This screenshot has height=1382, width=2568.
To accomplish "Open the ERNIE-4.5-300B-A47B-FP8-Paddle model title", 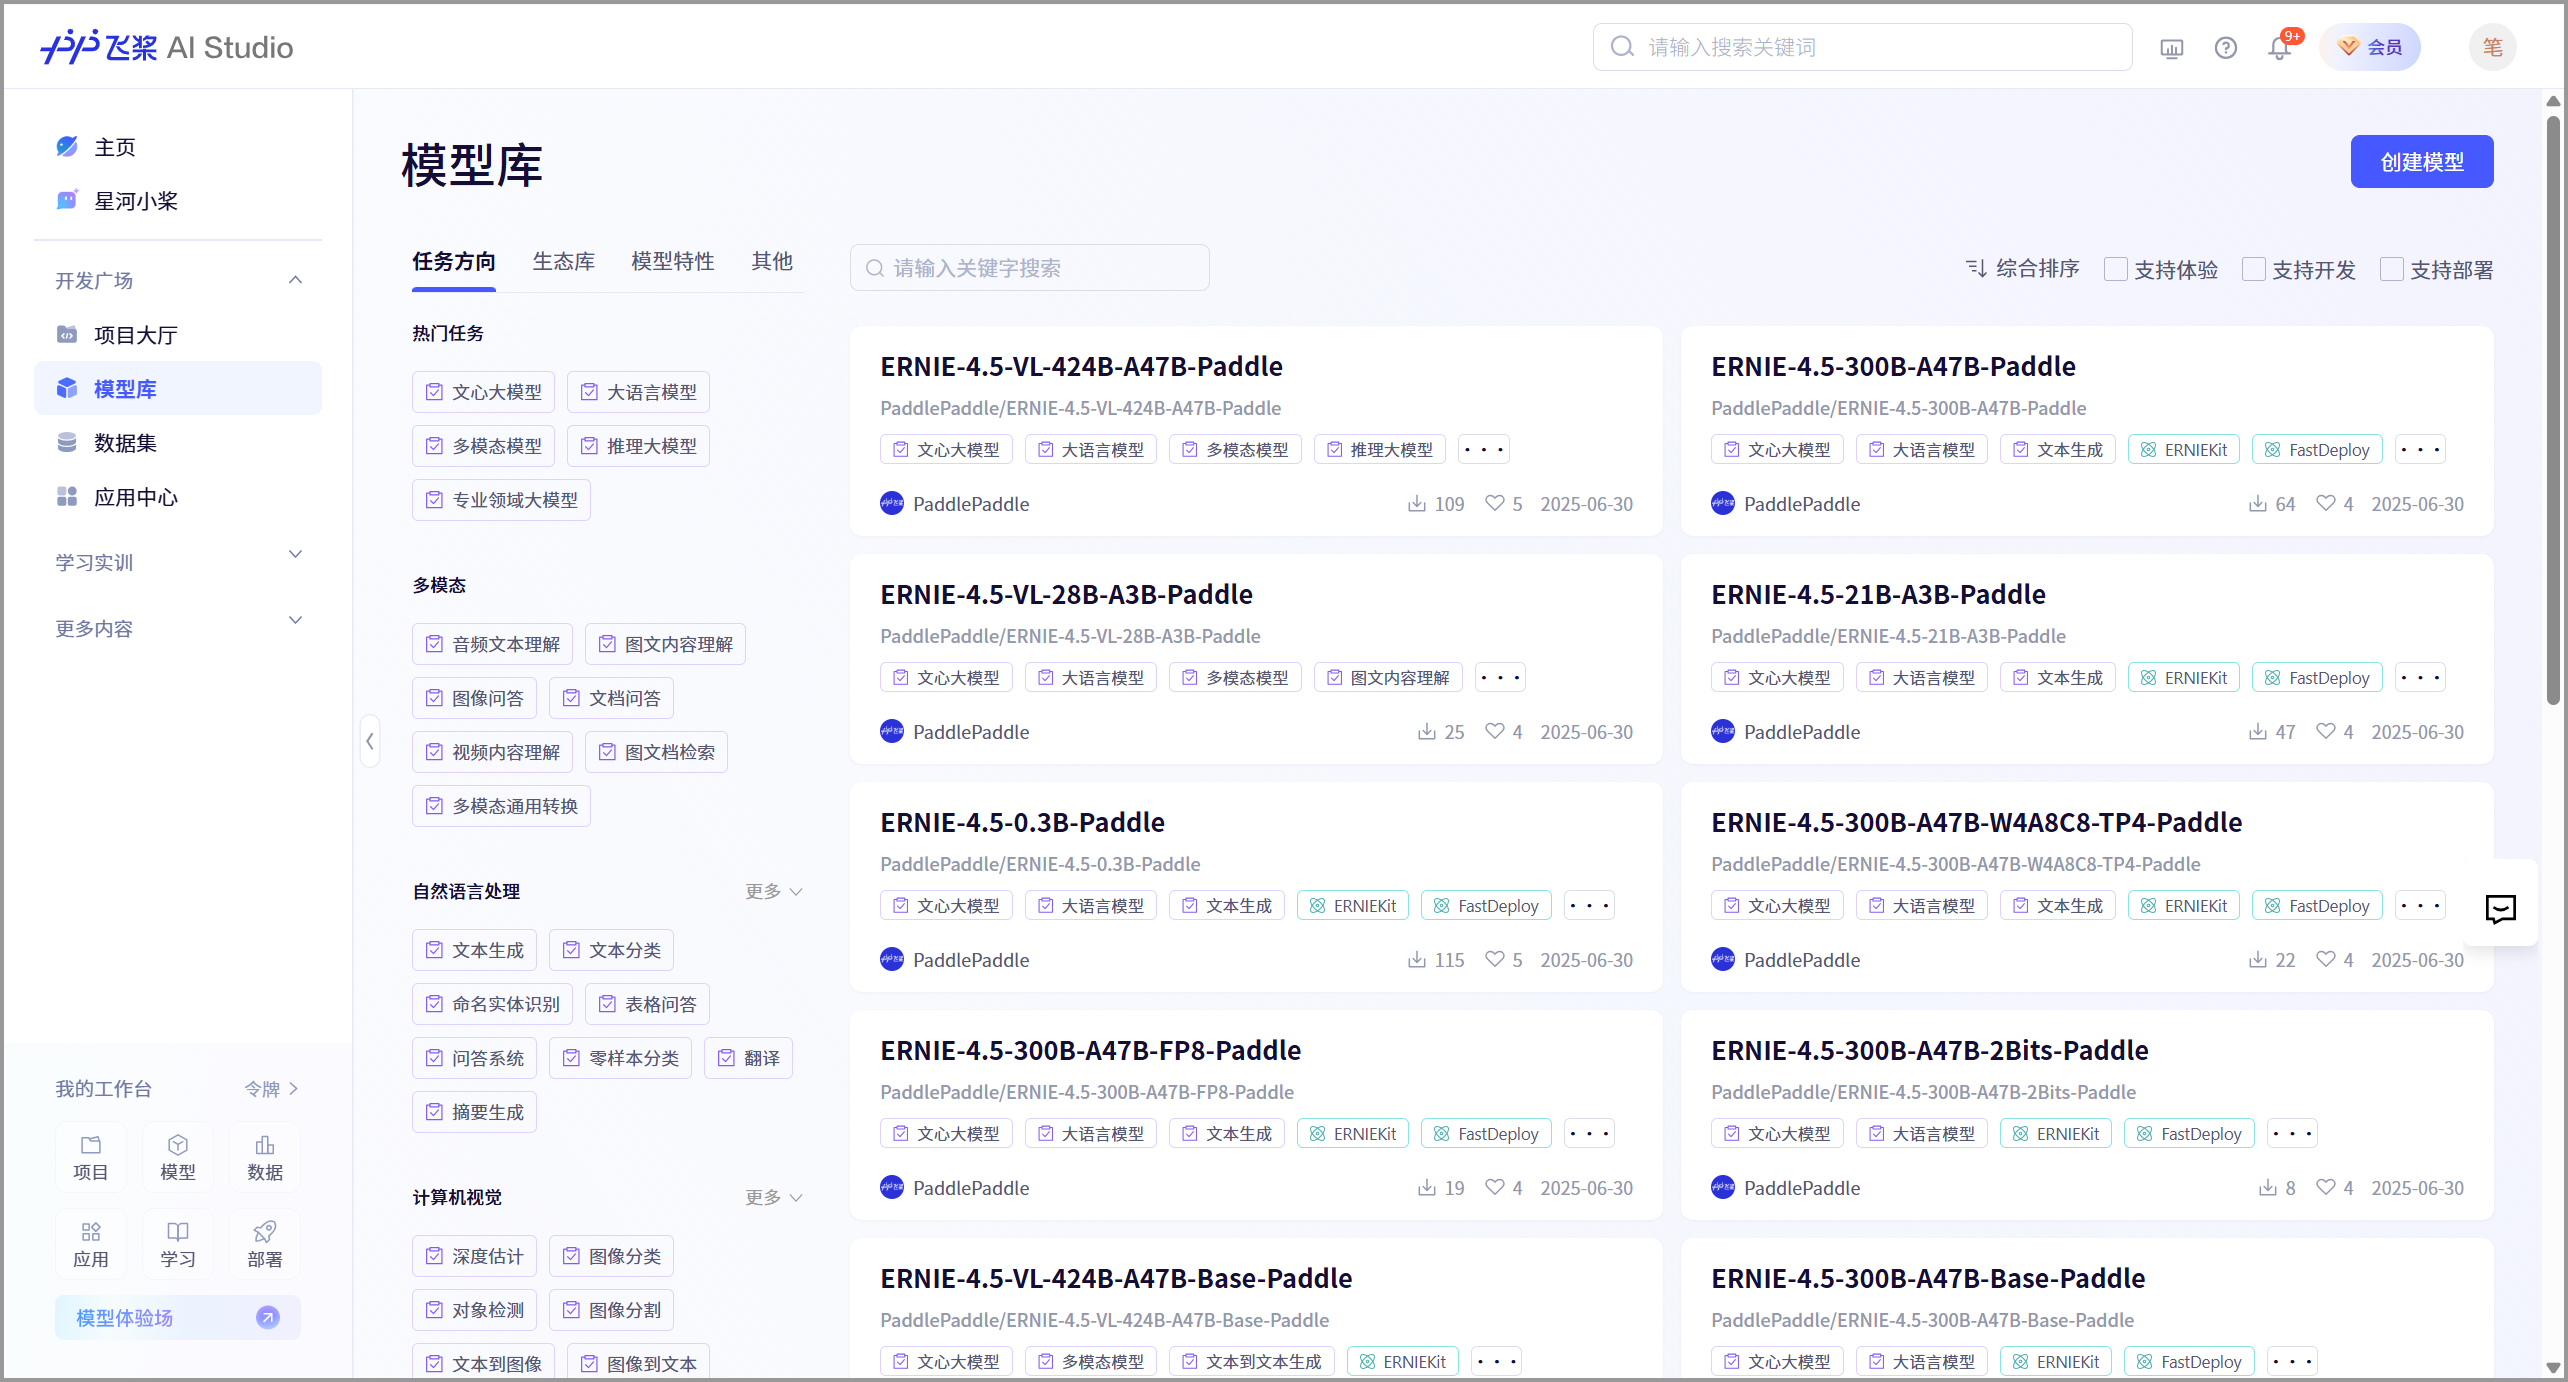I will click(1090, 1050).
